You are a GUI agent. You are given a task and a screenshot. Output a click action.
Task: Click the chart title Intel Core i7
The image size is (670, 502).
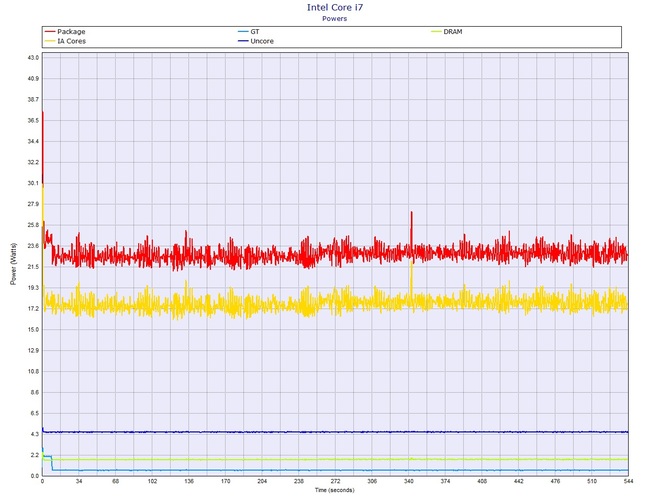click(335, 7)
